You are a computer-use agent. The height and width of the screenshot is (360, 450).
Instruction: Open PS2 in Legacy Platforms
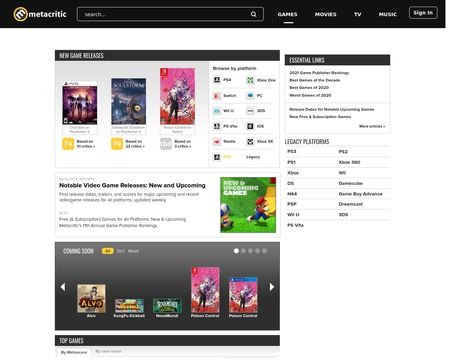point(343,152)
